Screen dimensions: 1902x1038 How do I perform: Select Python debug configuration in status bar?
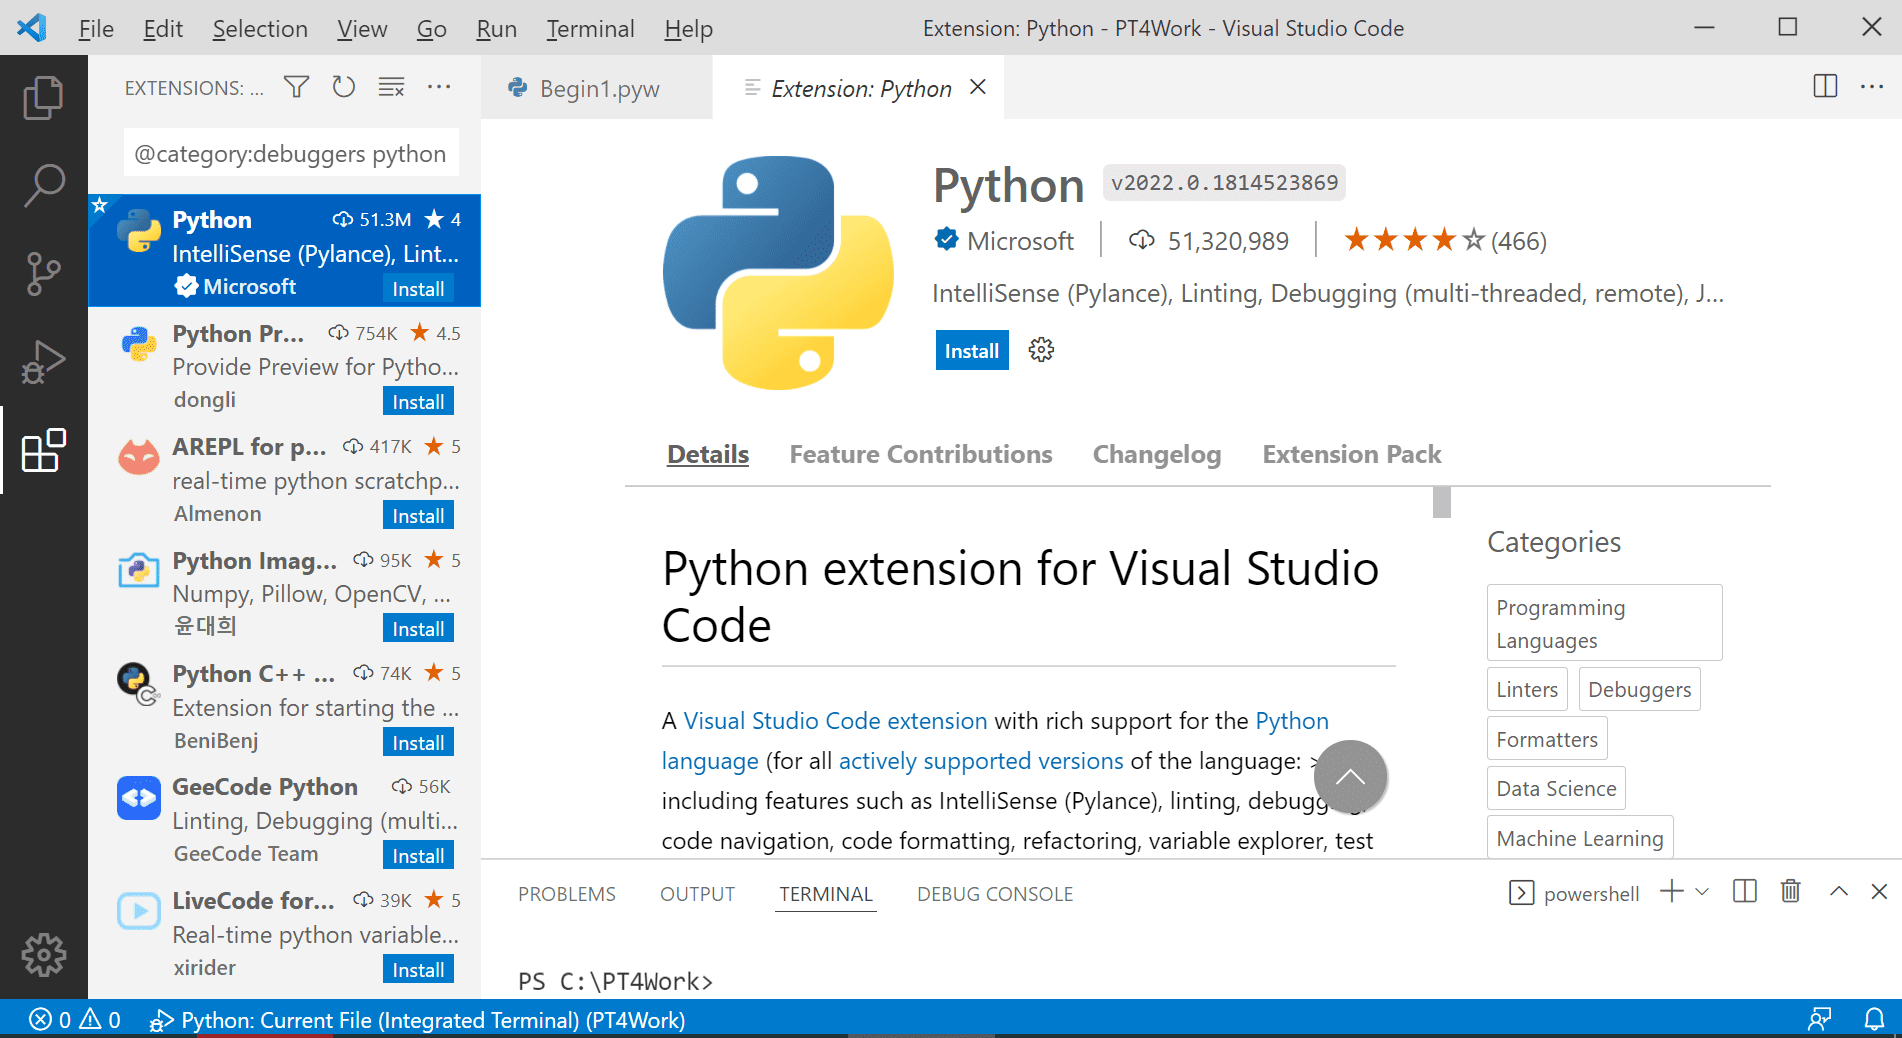pyautogui.click(x=417, y=1019)
